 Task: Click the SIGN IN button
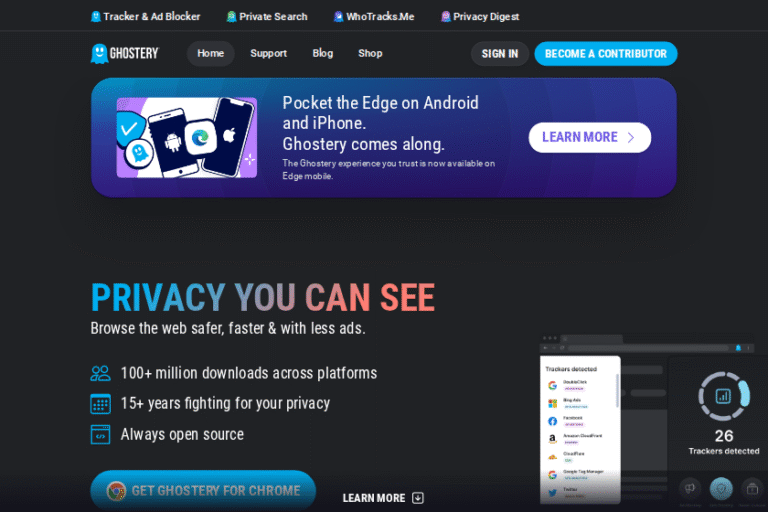click(500, 54)
